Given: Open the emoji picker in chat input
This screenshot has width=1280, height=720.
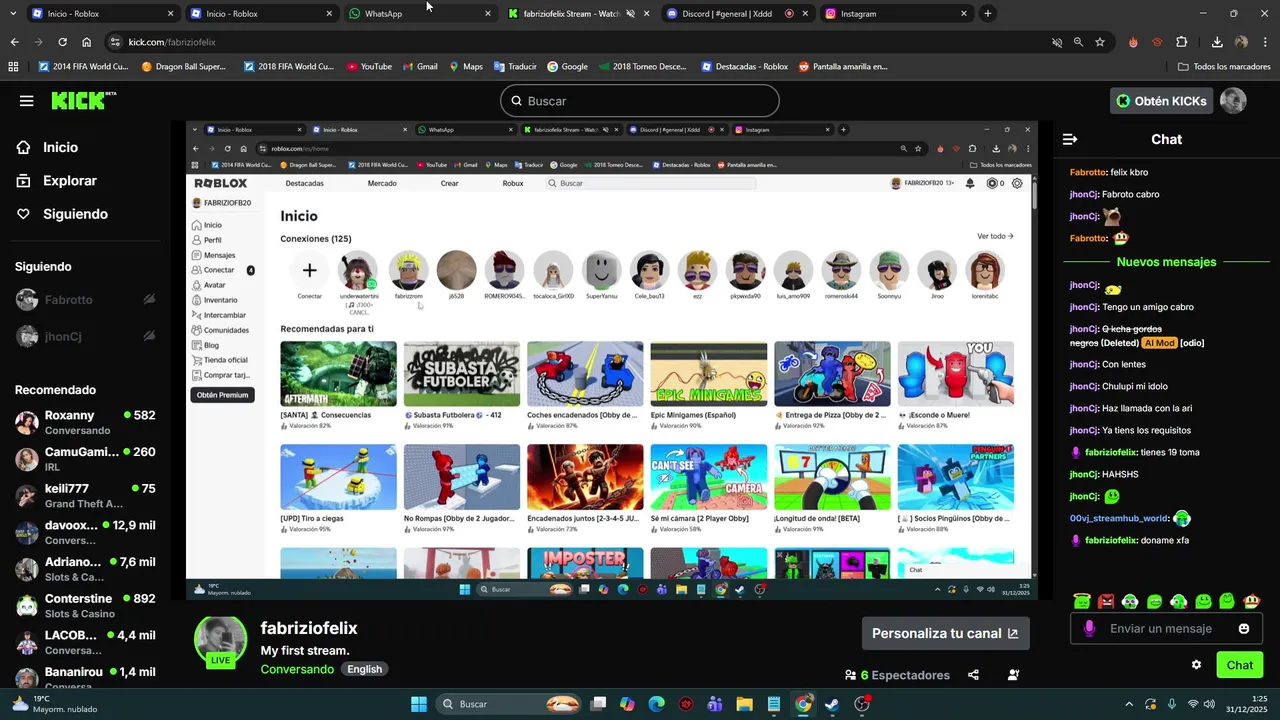Looking at the screenshot, I should click(x=1244, y=628).
